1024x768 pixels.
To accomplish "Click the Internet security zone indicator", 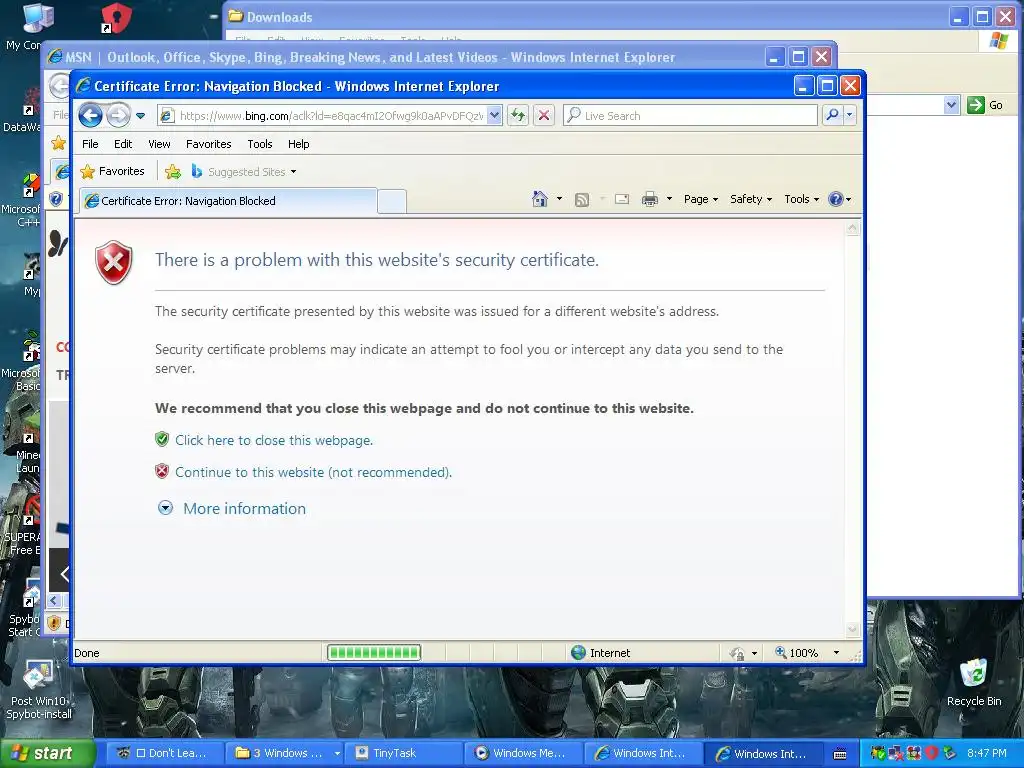I will tap(601, 652).
